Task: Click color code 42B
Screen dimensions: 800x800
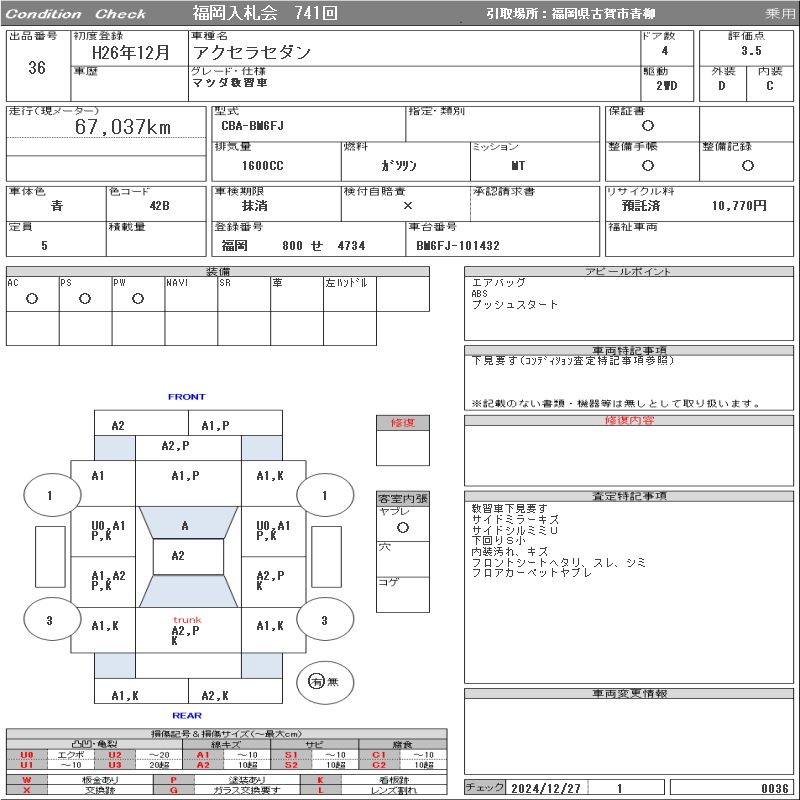Action: click(x=159, y=206)
